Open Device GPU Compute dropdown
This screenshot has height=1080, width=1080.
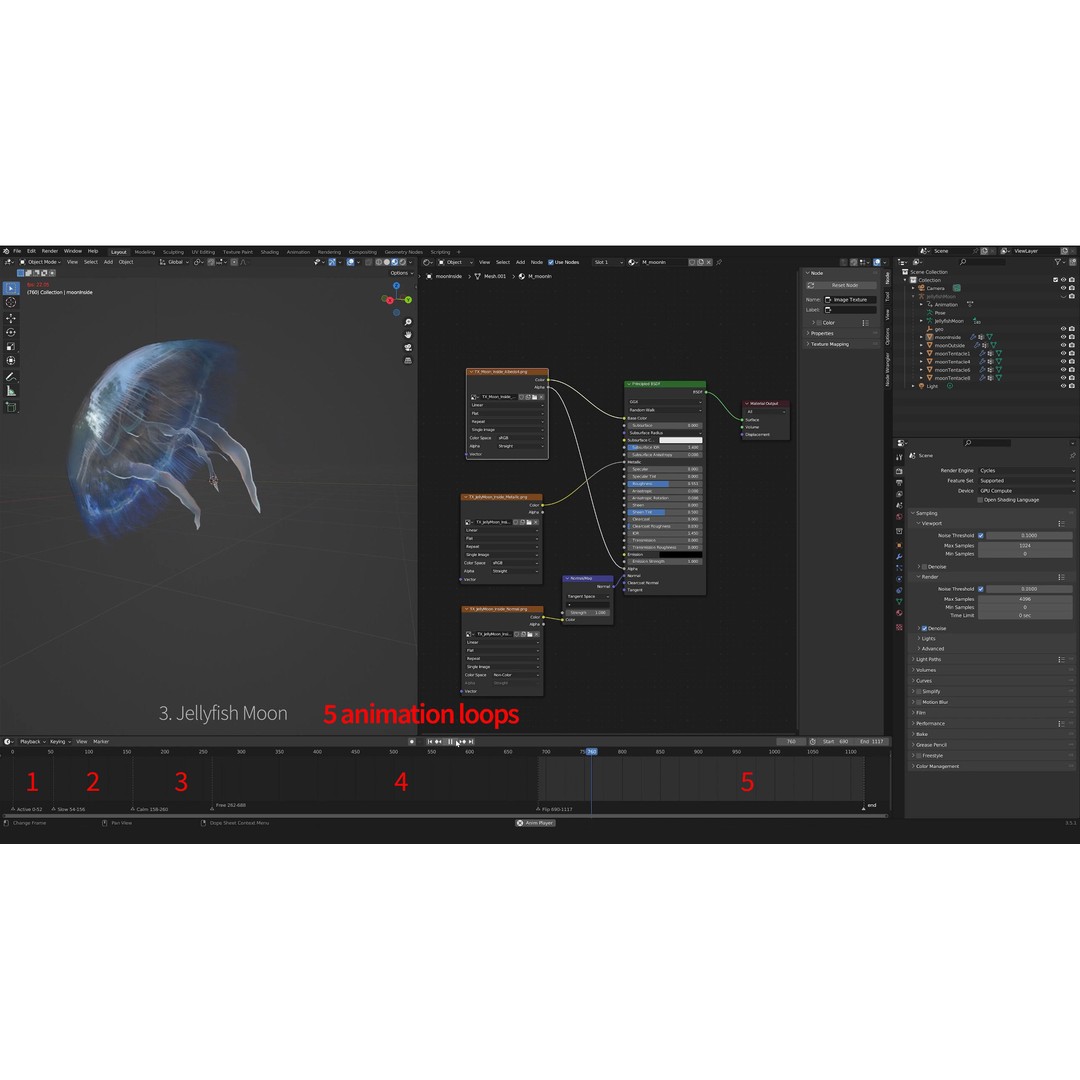click(x=1026, y=491)
